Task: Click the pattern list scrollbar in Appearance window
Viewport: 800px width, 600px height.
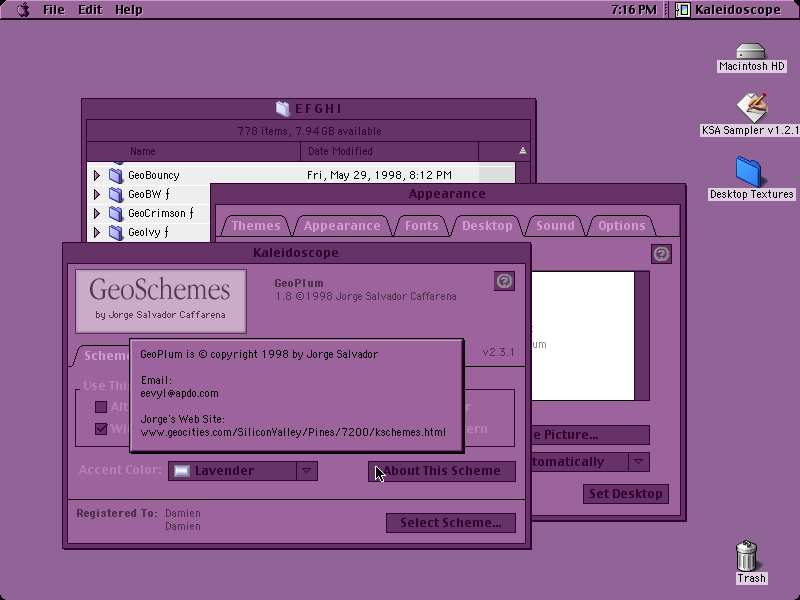Action: [642, 336]
